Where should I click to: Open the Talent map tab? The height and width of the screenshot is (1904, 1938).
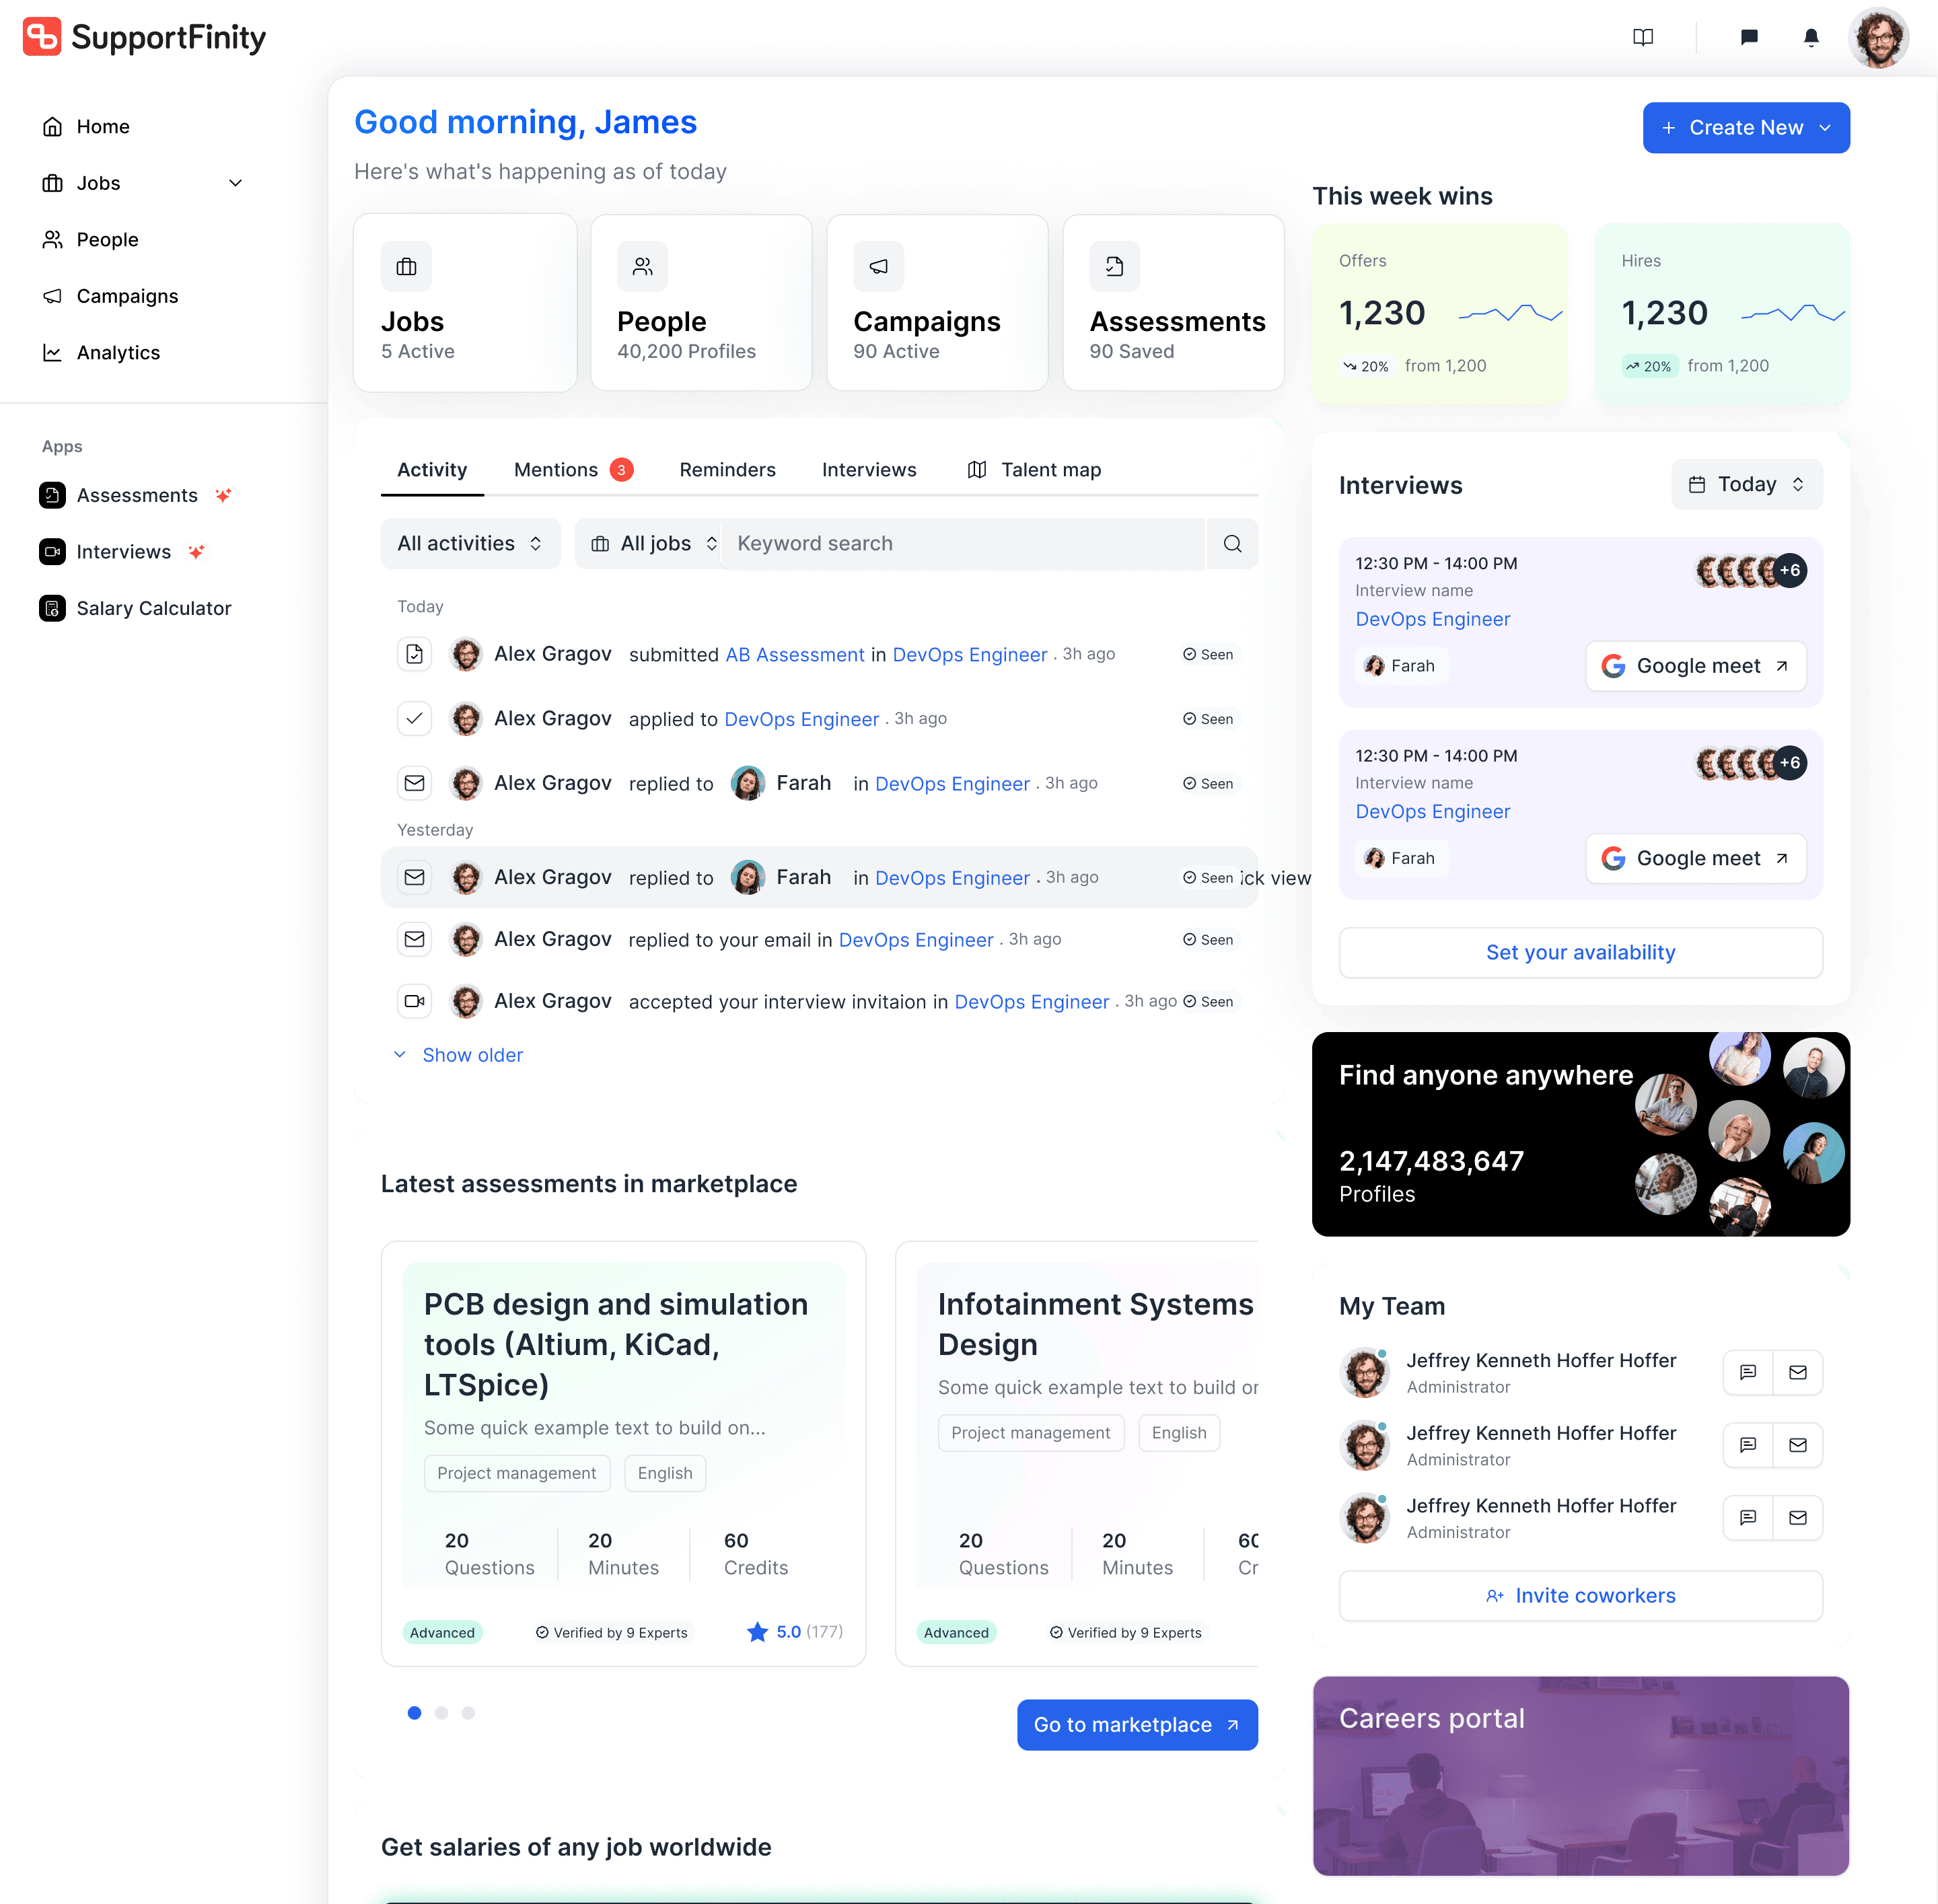coord(1050,469)
